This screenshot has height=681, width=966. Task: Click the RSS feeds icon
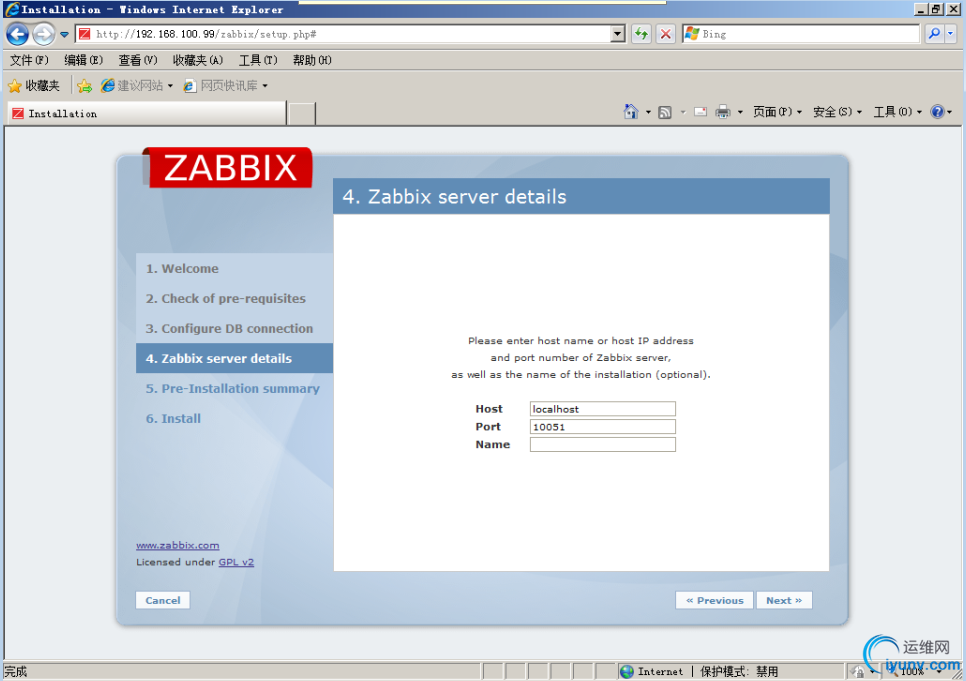(665, 112)
